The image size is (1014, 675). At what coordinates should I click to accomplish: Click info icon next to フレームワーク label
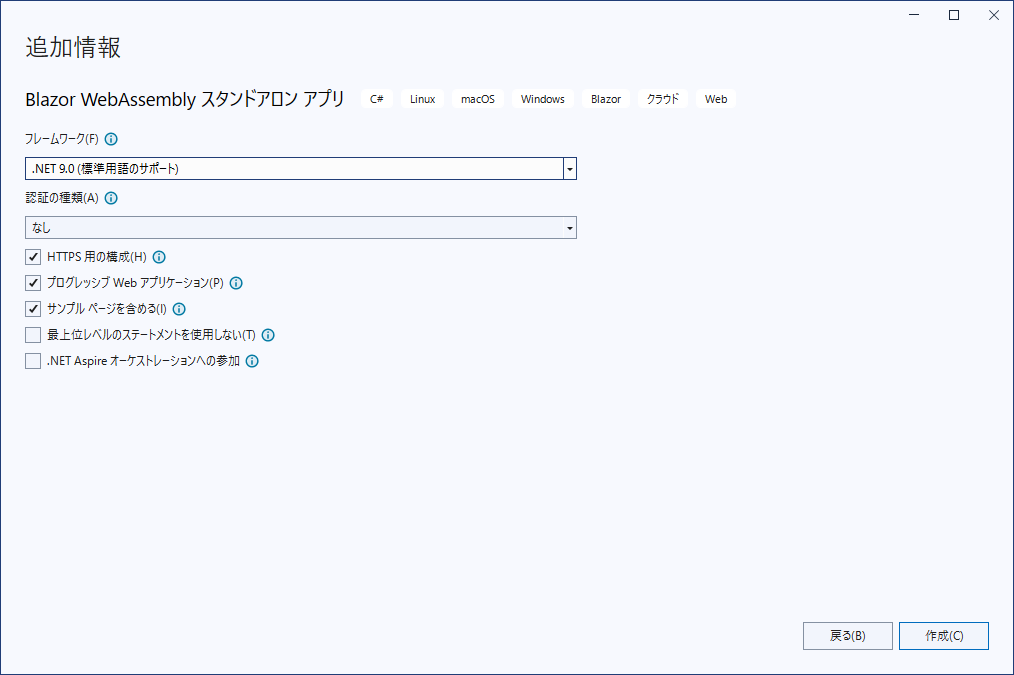click(111, 139)
